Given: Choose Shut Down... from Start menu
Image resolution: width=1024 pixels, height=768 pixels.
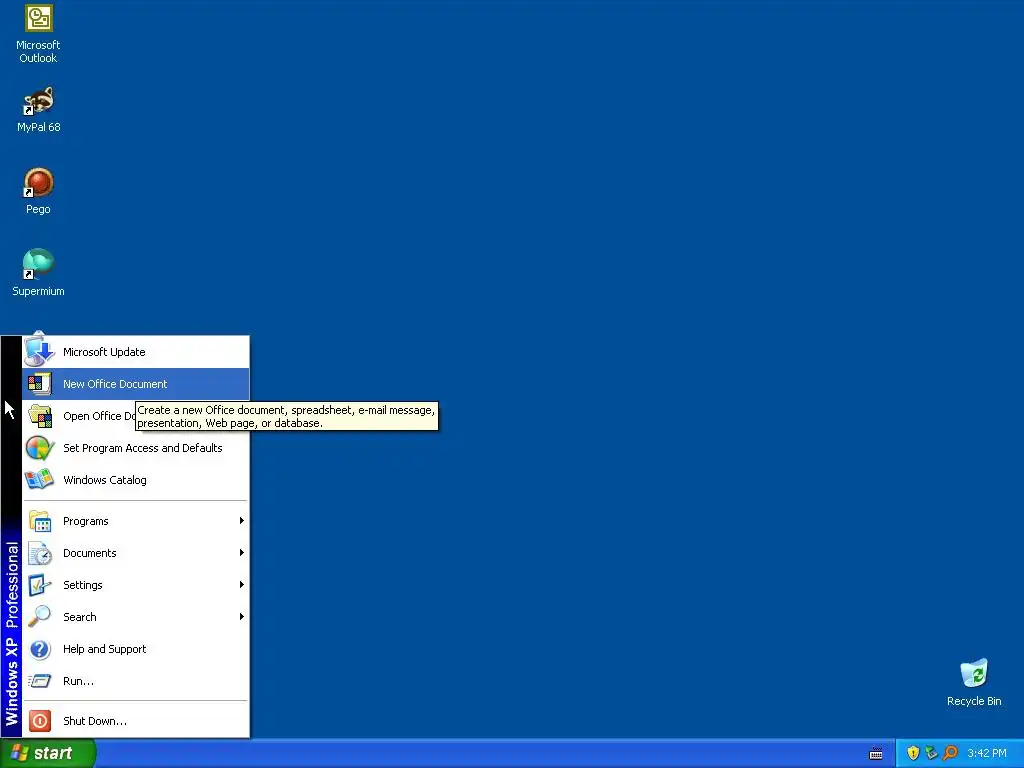Looking at the screenshot, I should coord(136,721).
